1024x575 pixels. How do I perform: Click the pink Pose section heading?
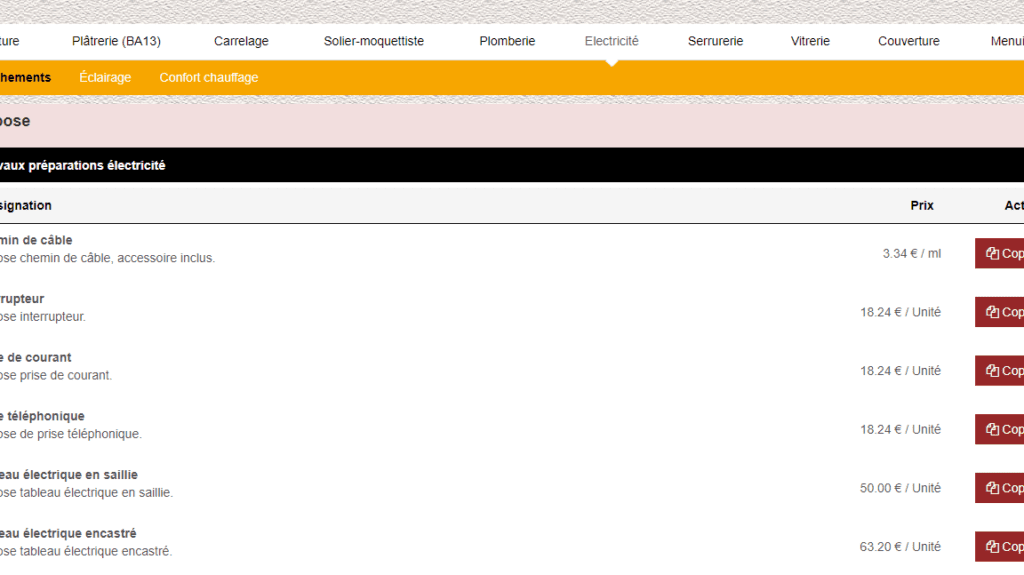tap(500, 121)
